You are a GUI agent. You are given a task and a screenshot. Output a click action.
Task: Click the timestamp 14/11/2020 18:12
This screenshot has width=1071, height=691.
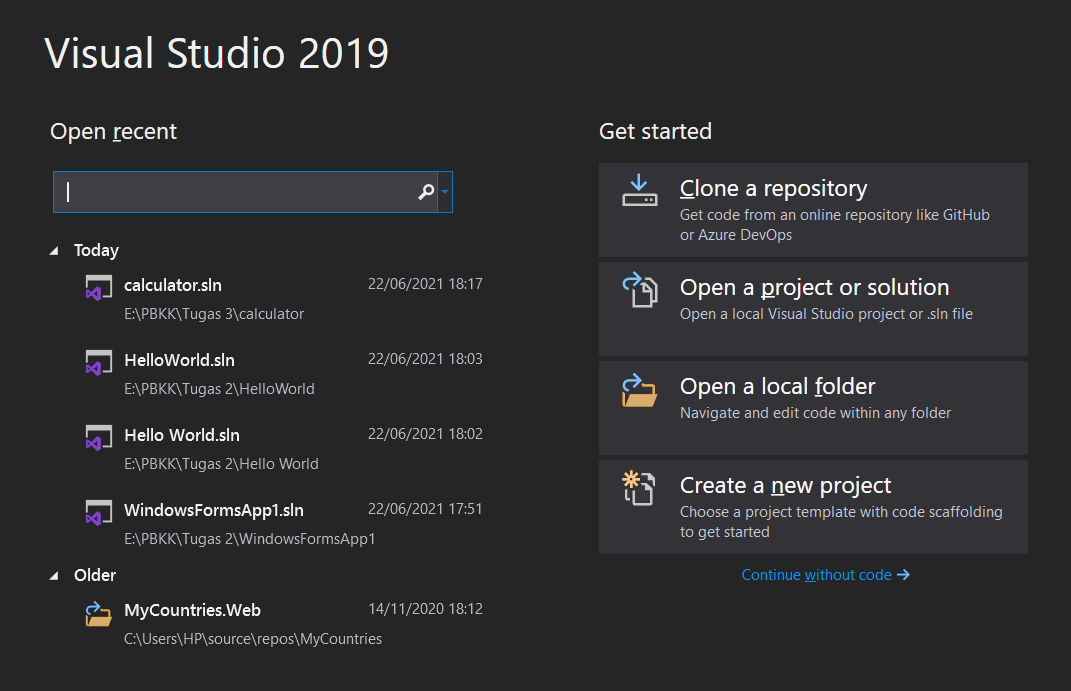click(x=425, y=609)
